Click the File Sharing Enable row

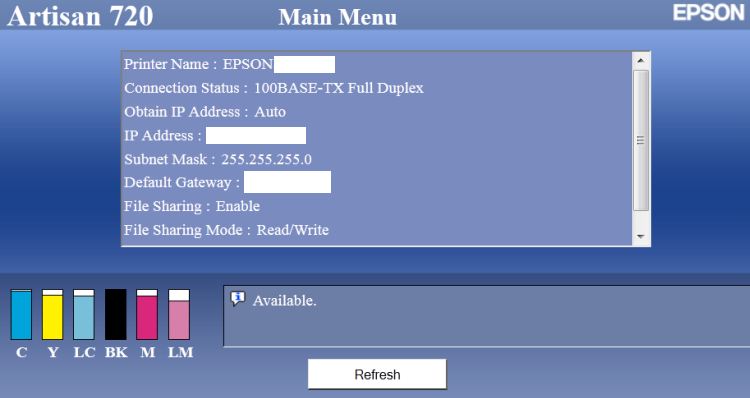192,206
